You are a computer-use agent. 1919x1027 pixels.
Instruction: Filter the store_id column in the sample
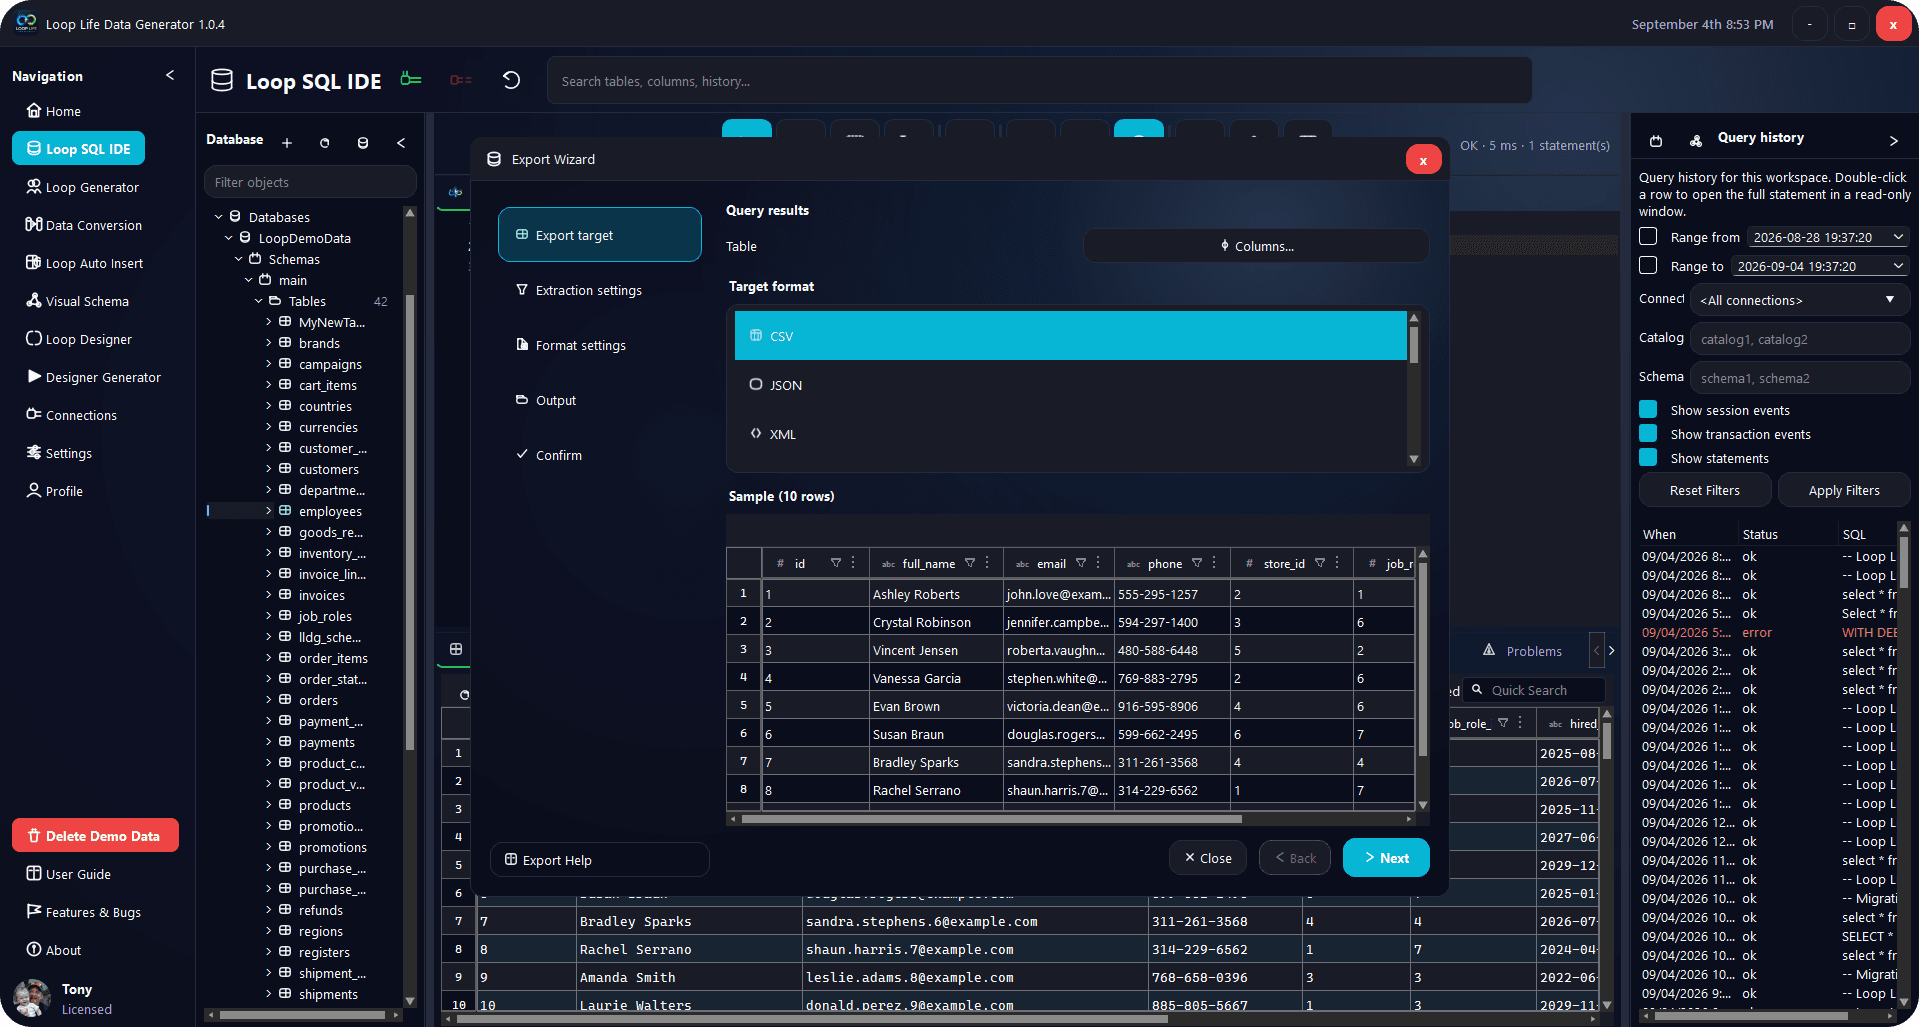pos(1320,563)
